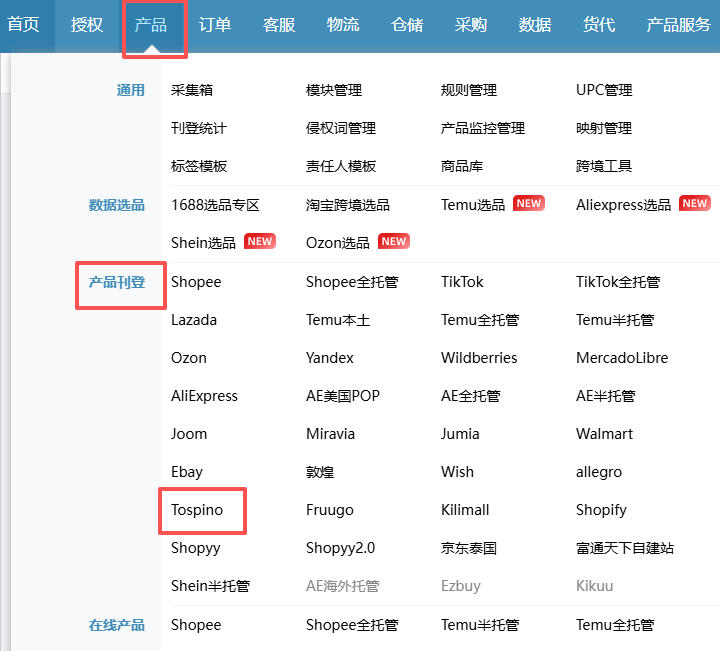Click 侵权词管理 menu item

(x=340, y=128)
